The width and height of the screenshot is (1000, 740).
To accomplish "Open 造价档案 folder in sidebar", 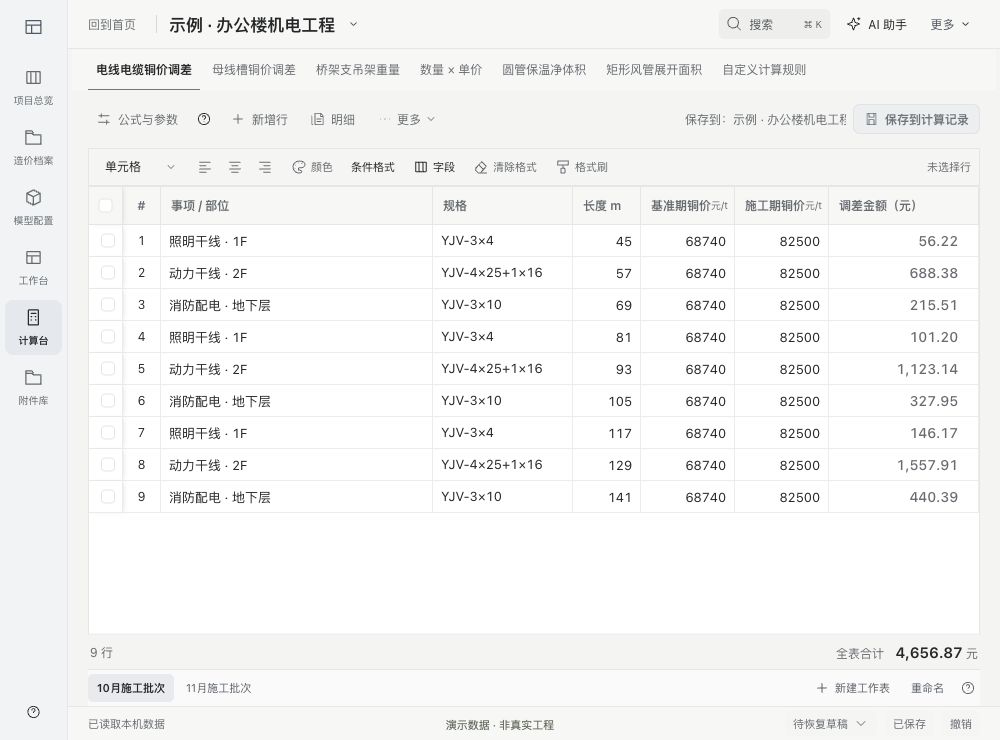I will pyautogui.click(x=33, y=147).
